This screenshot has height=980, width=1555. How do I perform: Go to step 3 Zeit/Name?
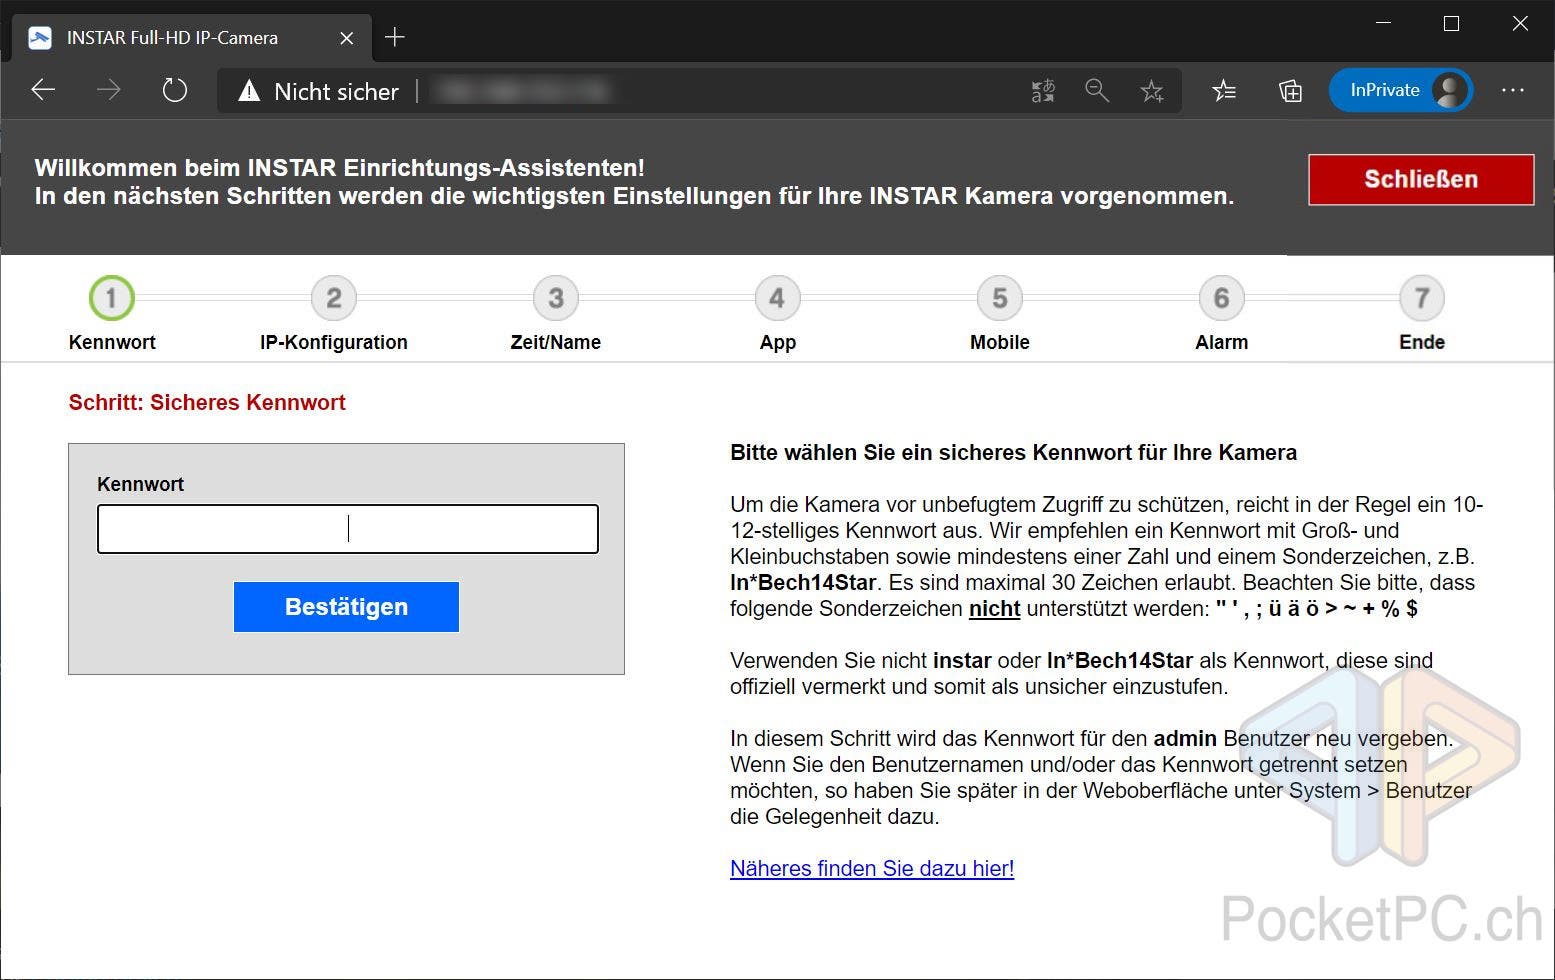click(556, 298)
